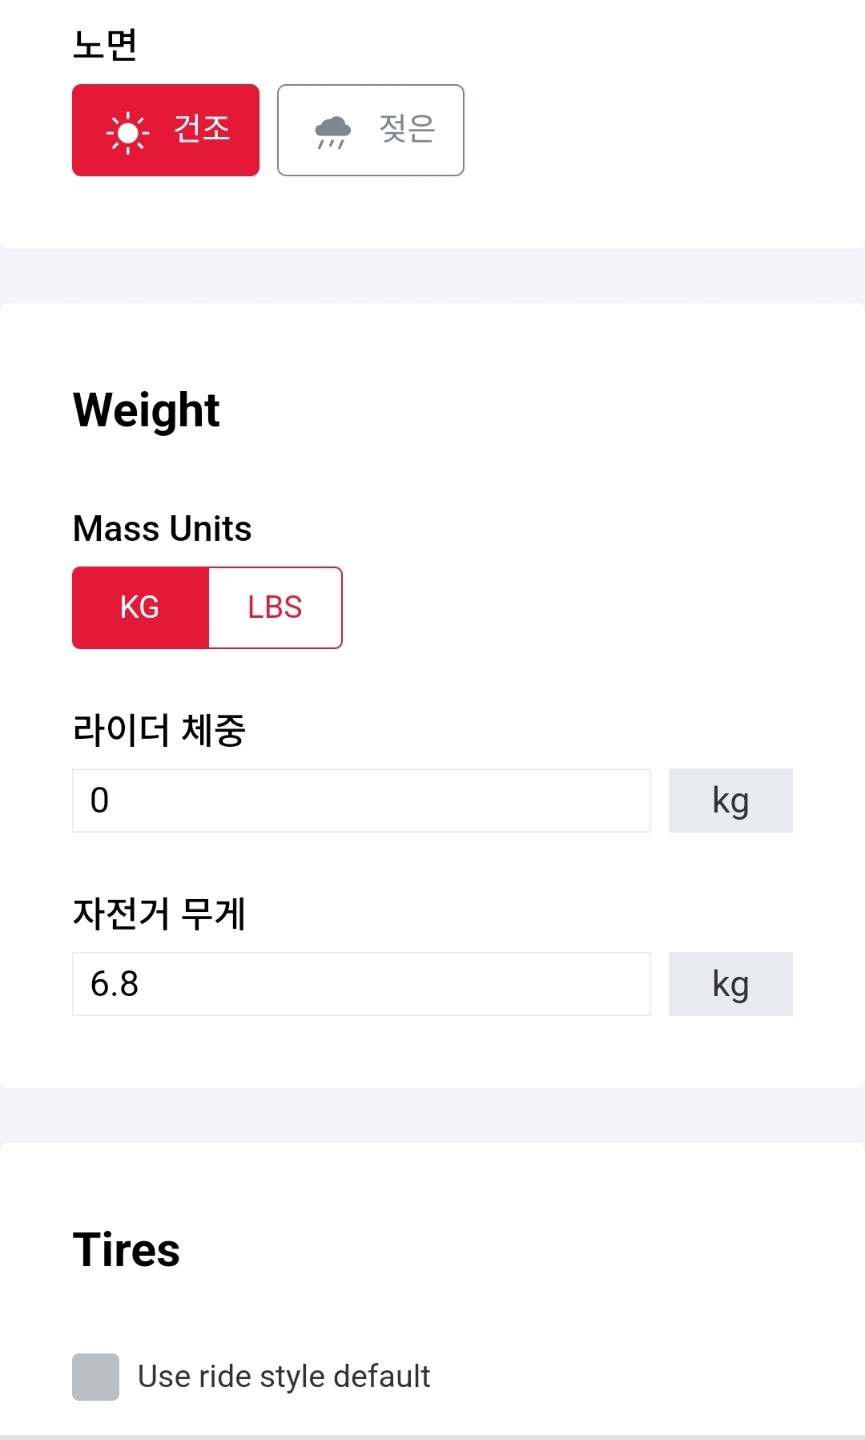Click the Weight section heading
This screenshot has width=865, height=1440.
[x=146, y=410]
